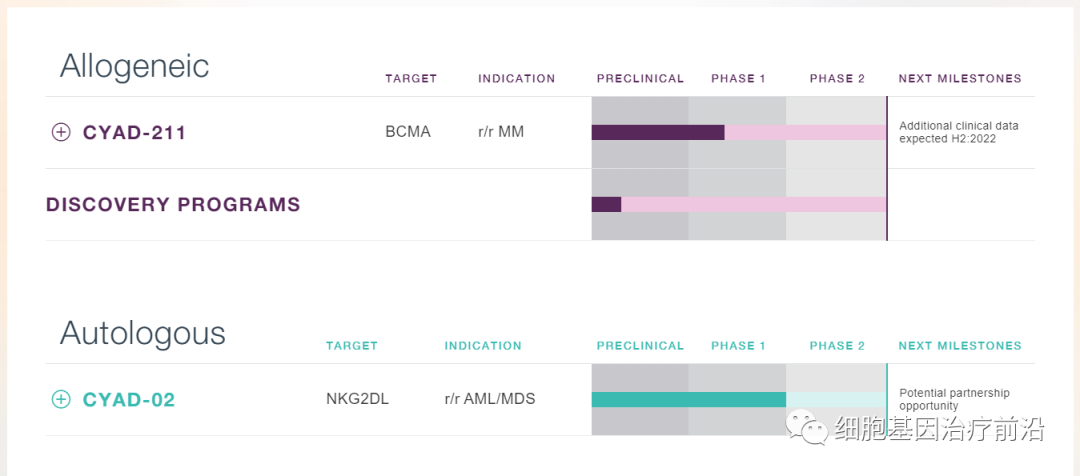Click "Additional clinical data expected H2:2022" text
Screen dimensions: 1080x476
pos(958,132)
